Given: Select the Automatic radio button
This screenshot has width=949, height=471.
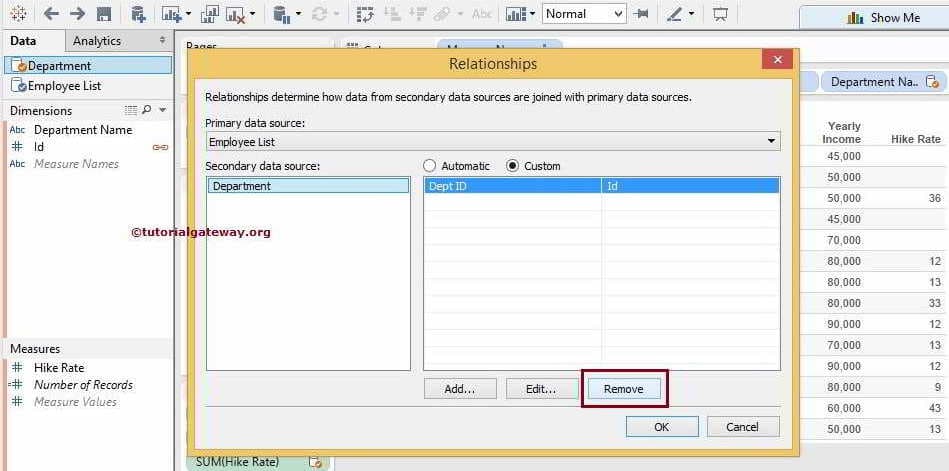Looking at the screenshot, I should [429, 166].
